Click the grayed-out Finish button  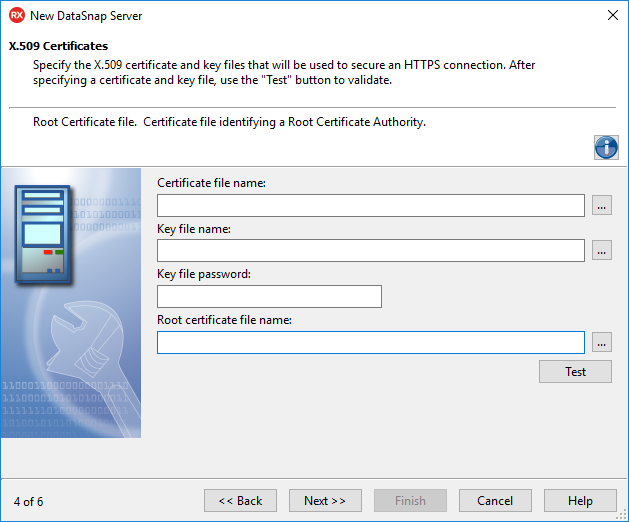pyautogui.click(x=410, y=501)
